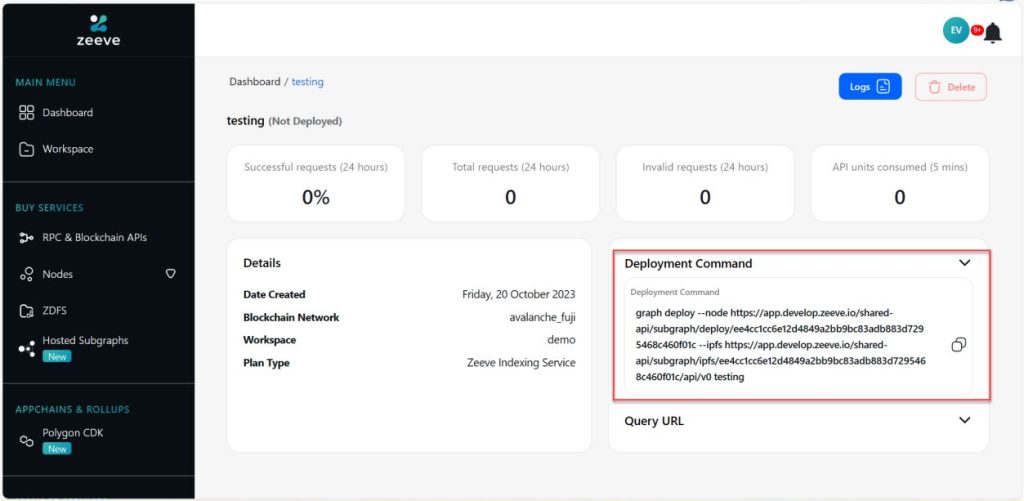Click the 9+ notification badge
This screenshot has width=1024, height=501.
(977, 30)
